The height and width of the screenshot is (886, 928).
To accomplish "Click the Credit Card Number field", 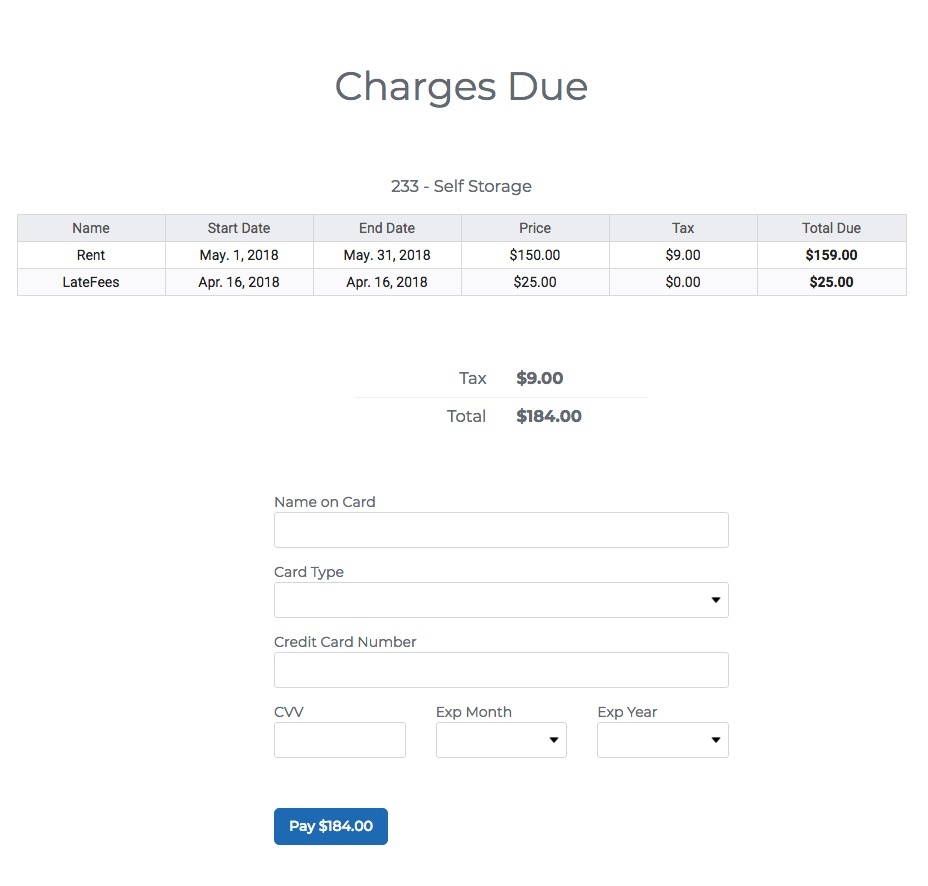I will click(500, 670).
